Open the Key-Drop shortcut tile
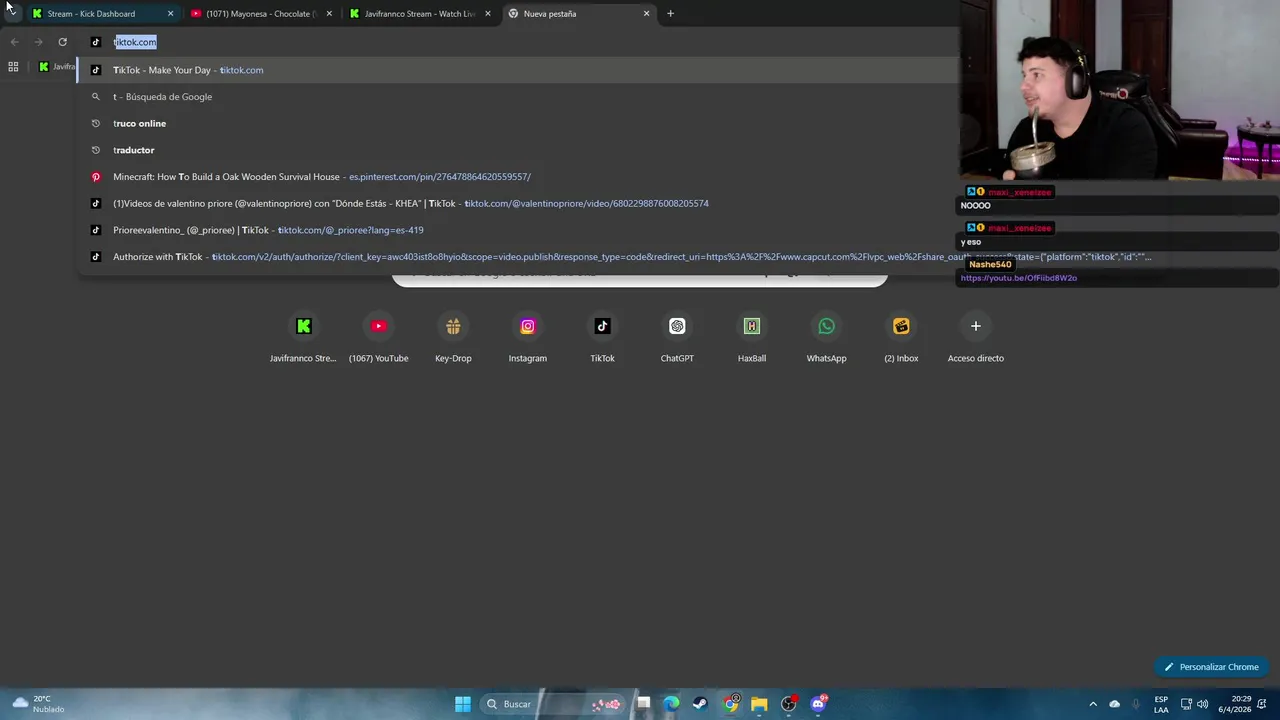The image size is (1280, 720). pos(453,338)
